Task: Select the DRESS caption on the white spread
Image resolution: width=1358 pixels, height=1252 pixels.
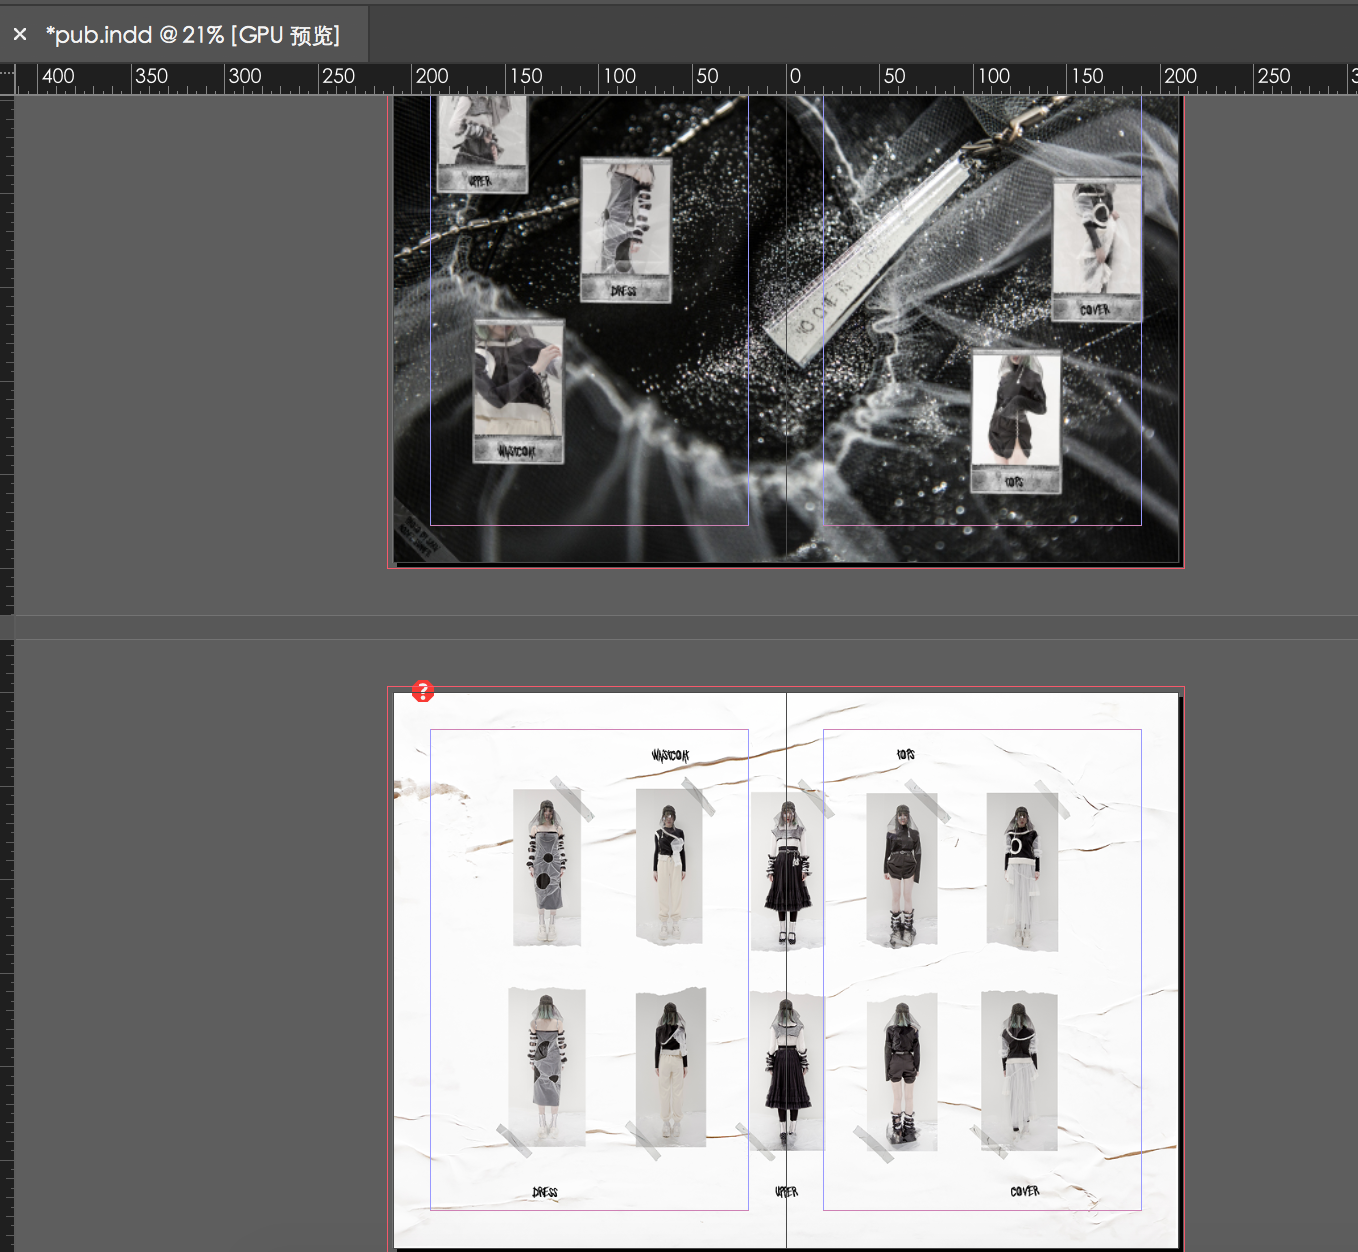Action: (545, 1192)
